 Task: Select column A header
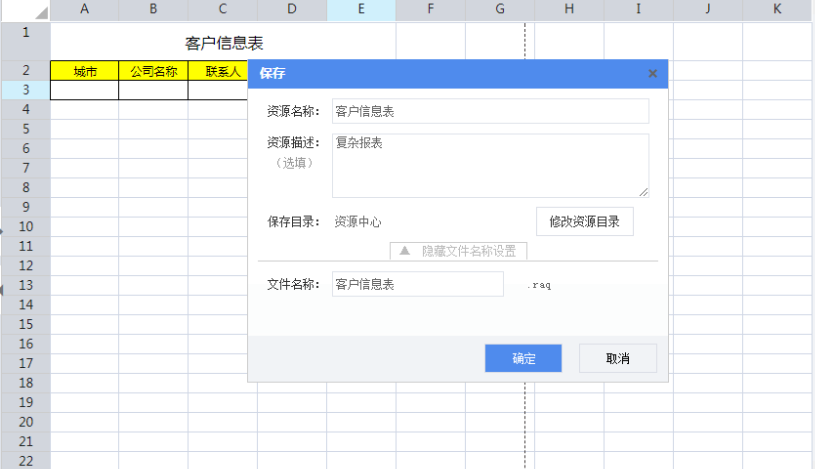click(x=84, y=10)
